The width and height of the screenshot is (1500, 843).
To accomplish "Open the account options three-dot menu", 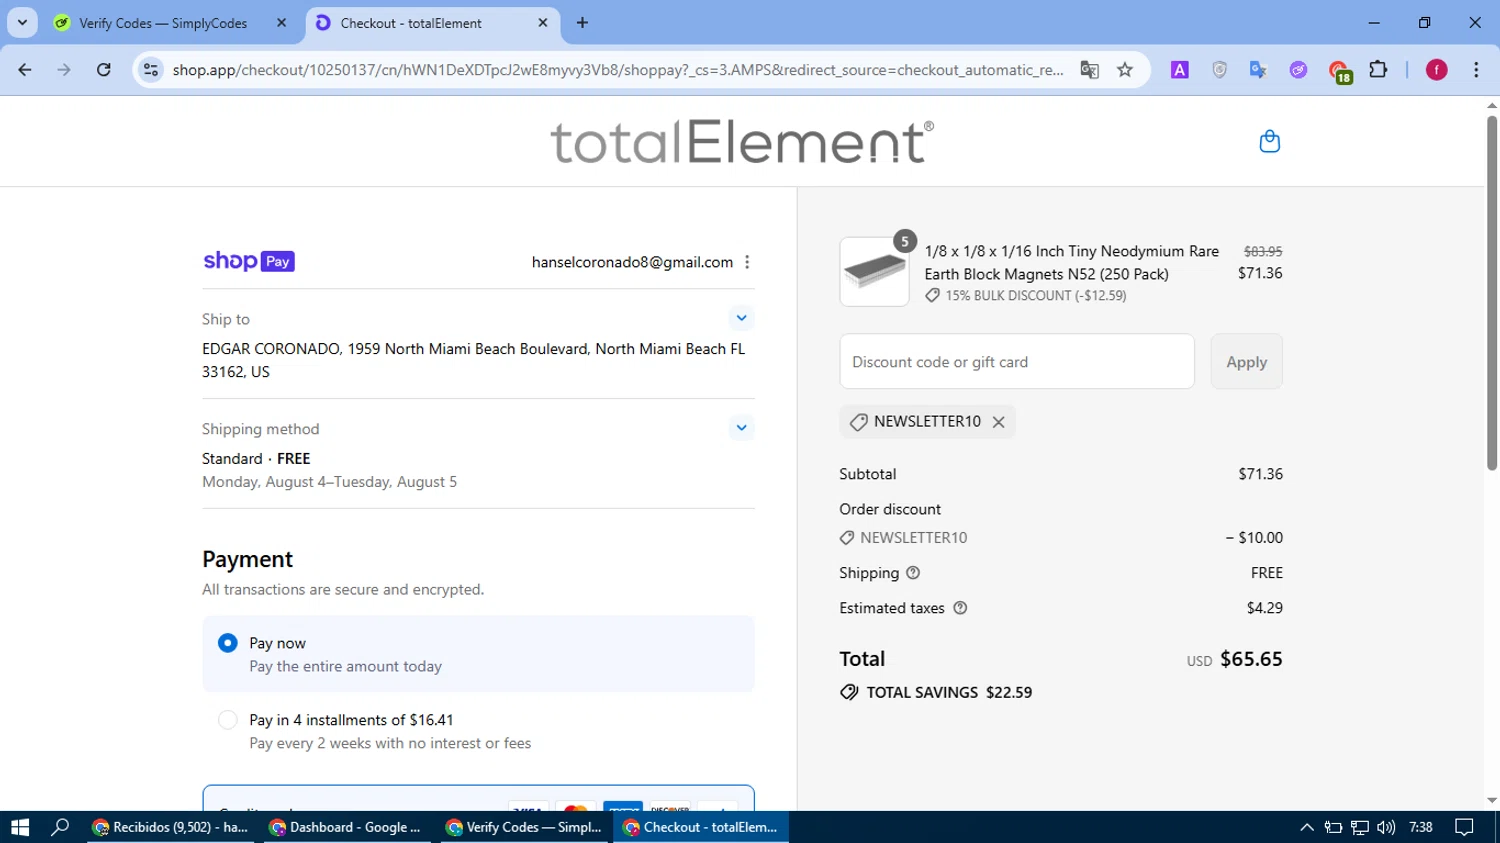I will point(747,262).
